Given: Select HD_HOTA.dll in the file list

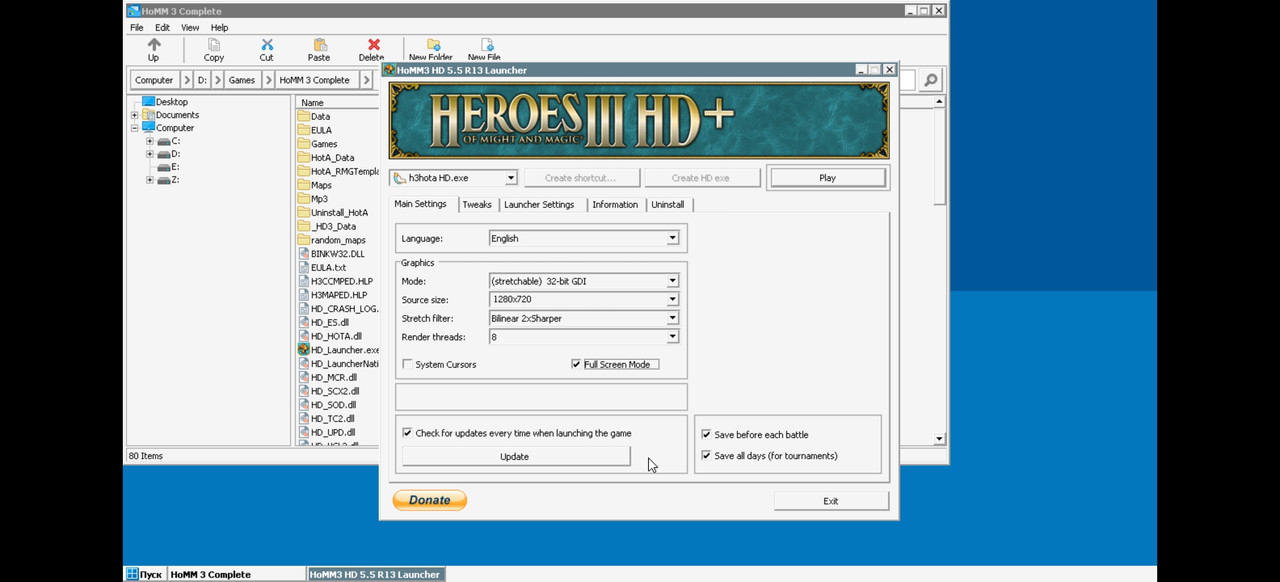Looking at the screenshot, I should pyautogui.click(x=338, y=337).
